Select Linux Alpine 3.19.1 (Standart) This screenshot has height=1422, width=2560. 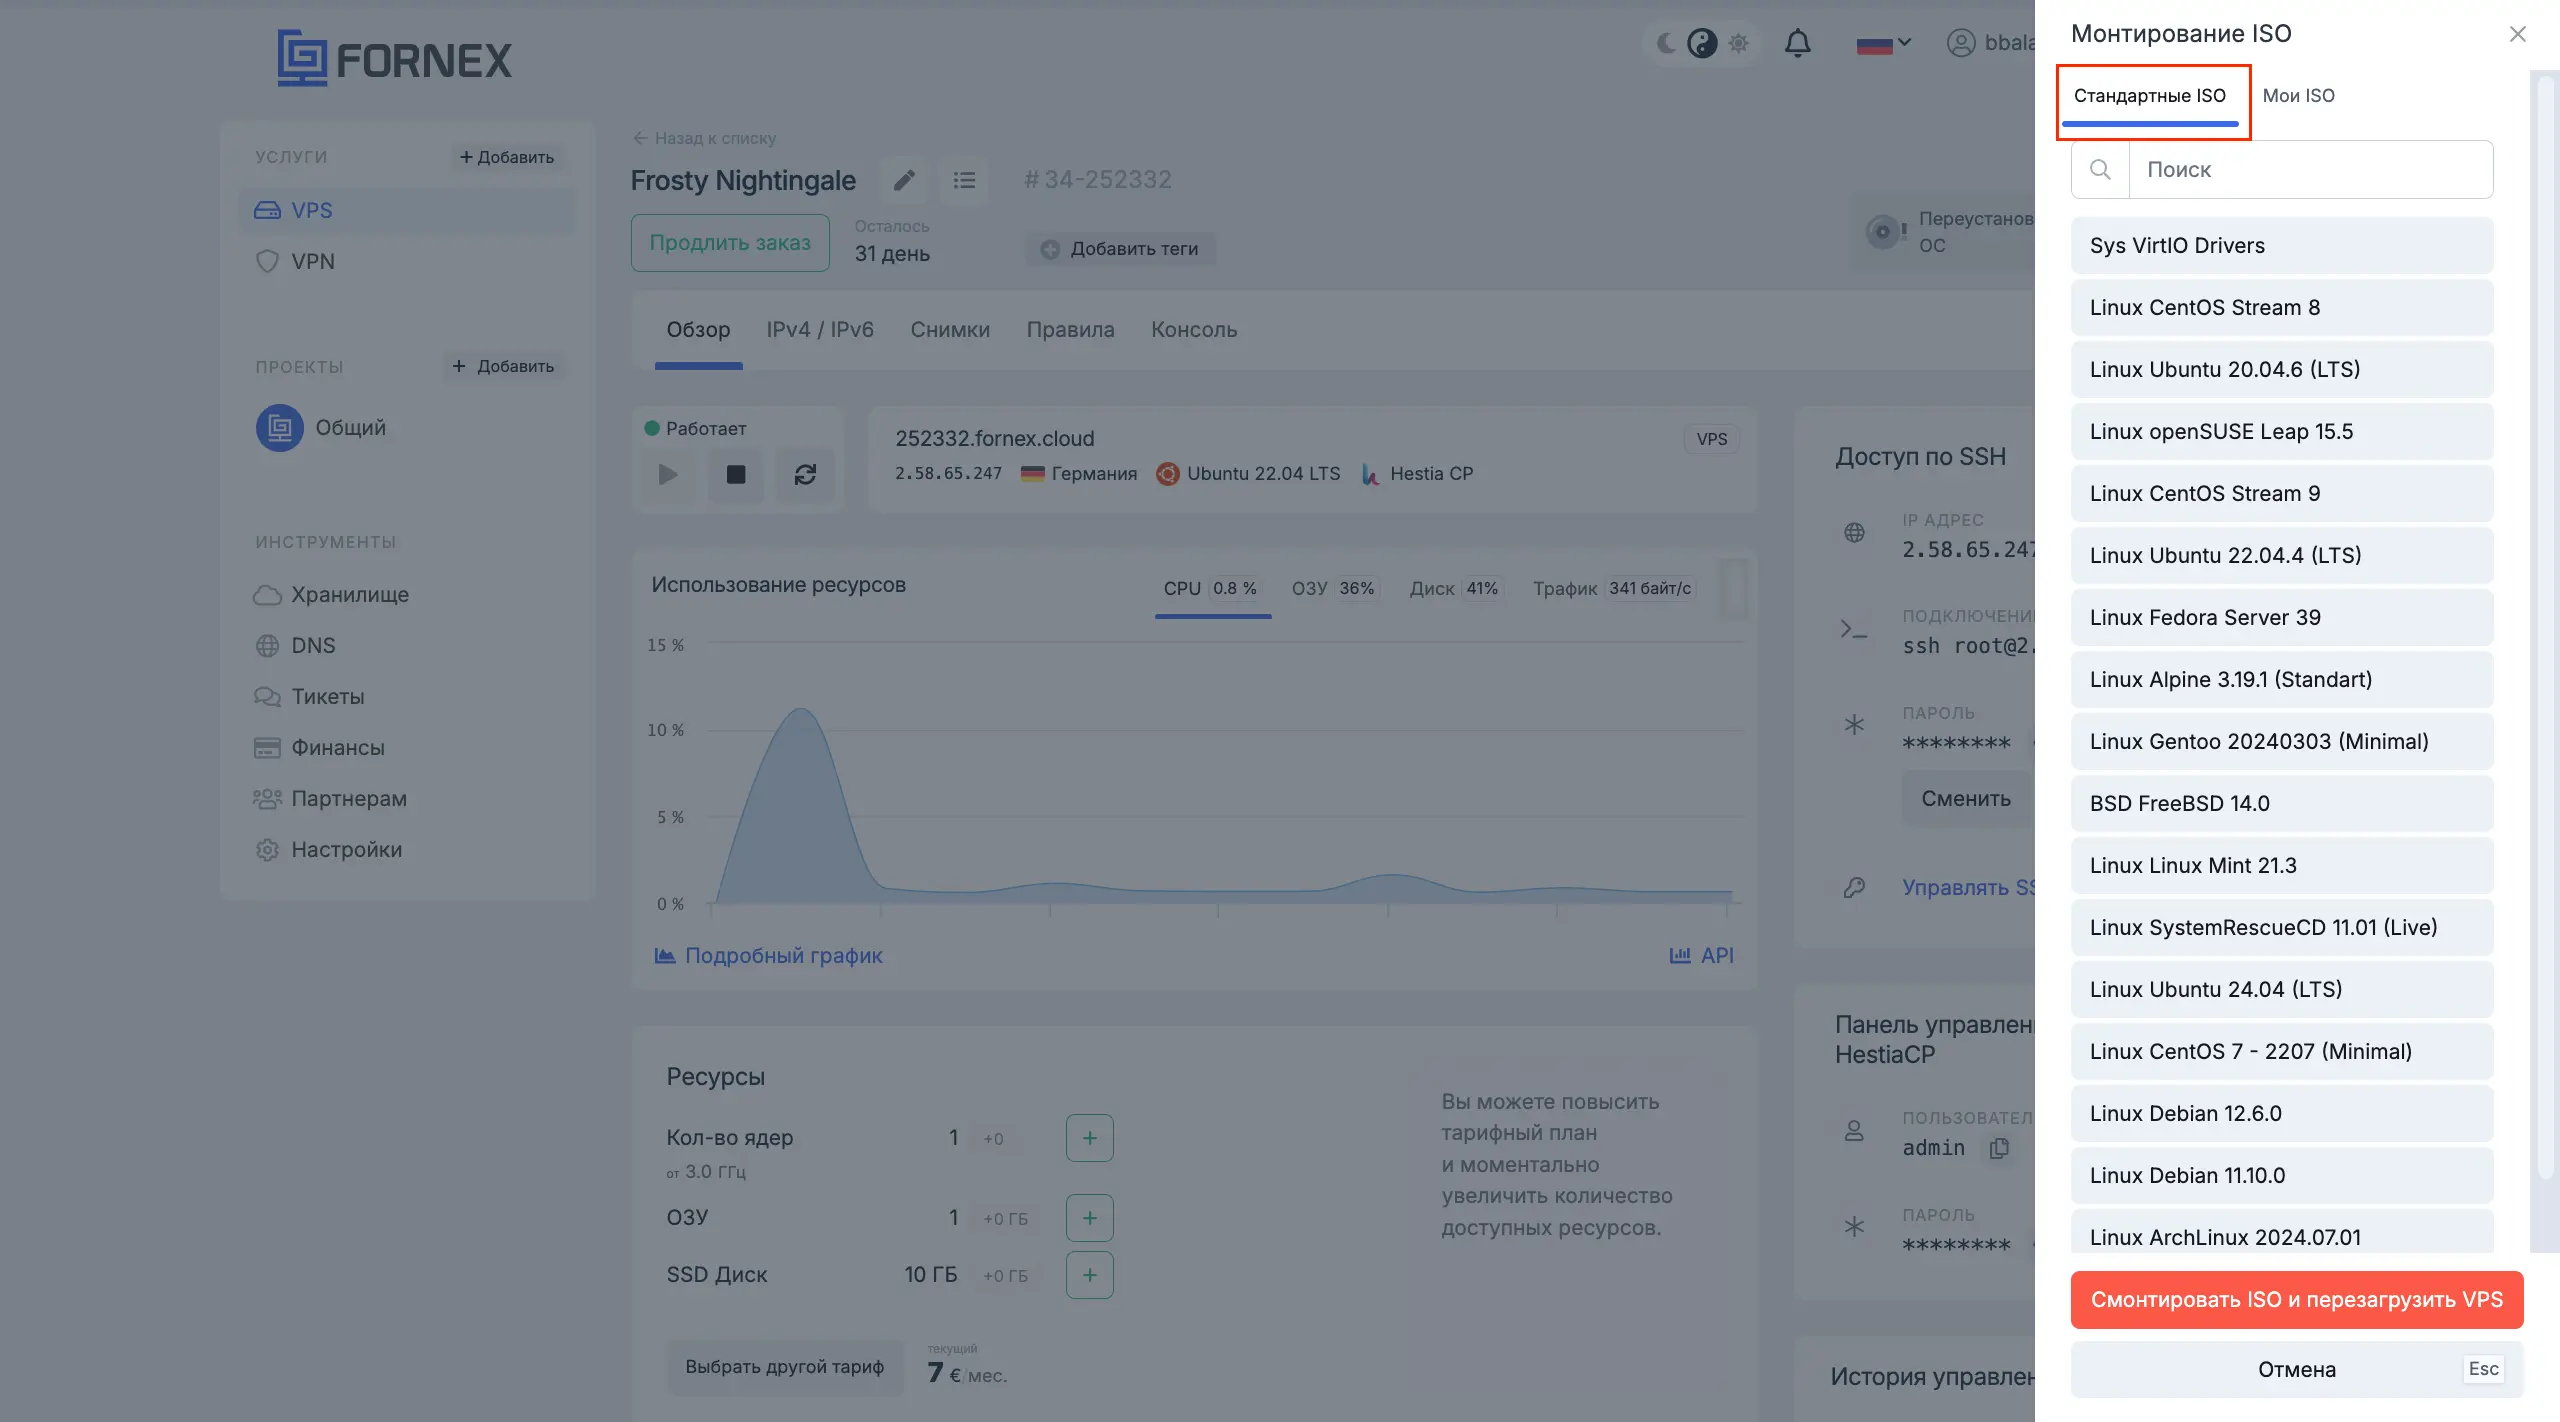[x=2282, y=680]
